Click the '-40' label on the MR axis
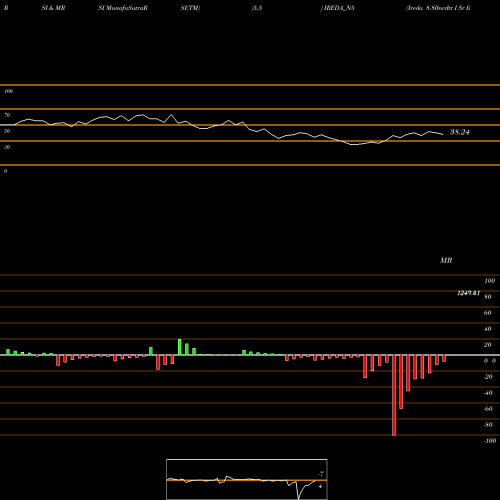The width and height of the screenshot is (500, 500). (488, 393)
